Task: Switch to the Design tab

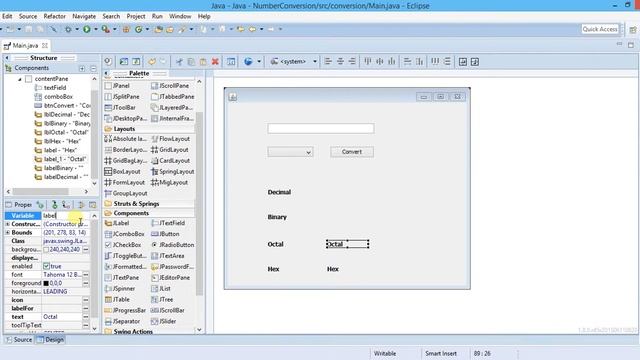Action: tap(50, 340)
